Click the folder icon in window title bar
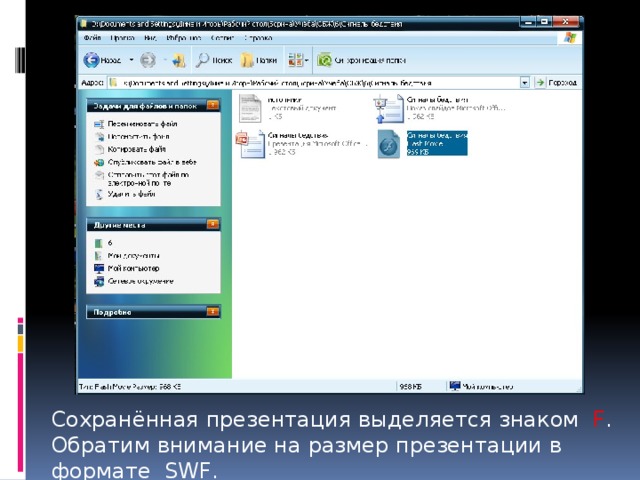The width and height of the screenshot is (640, 480). click(84, 24)
